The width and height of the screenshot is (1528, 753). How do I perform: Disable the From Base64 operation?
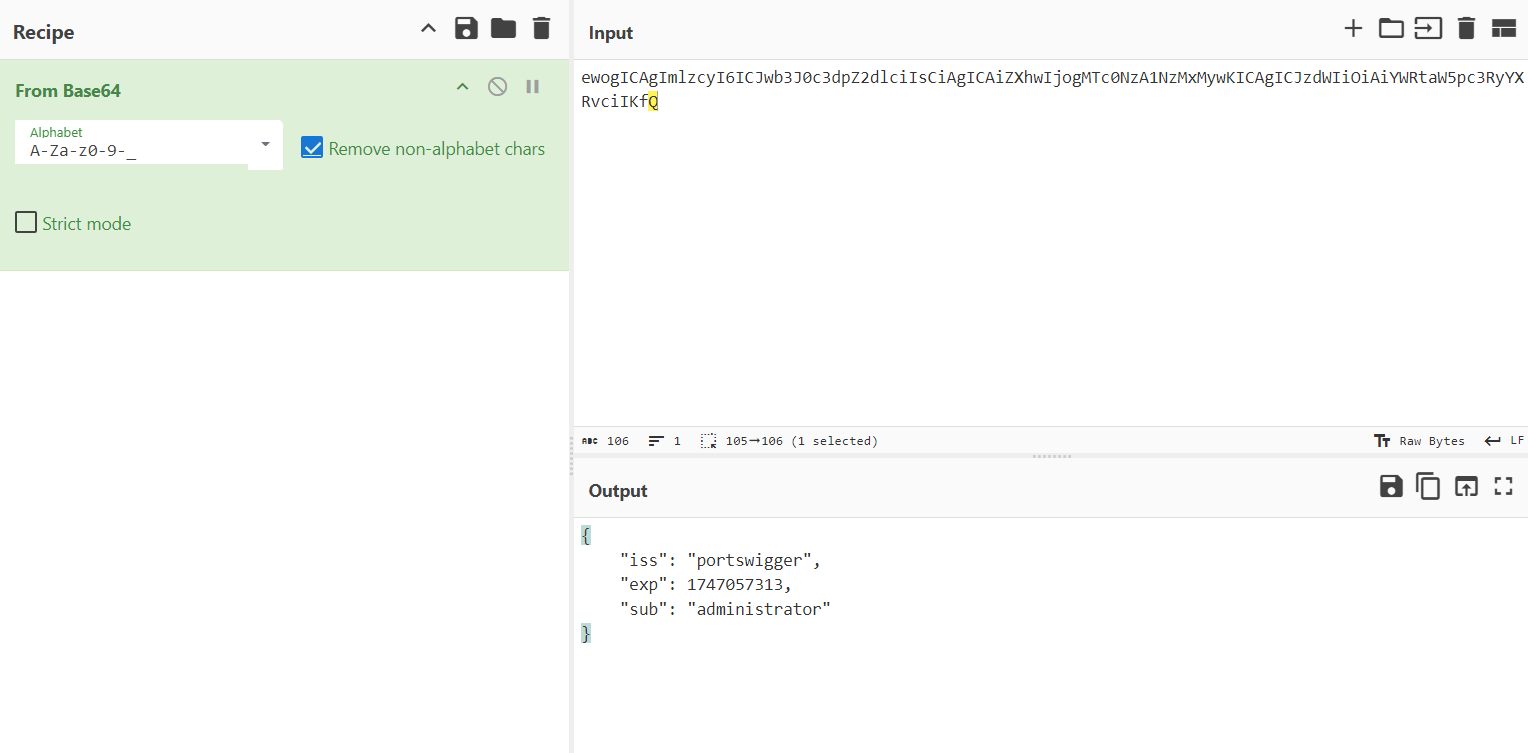pyautogui.click(x=497, y=87)
